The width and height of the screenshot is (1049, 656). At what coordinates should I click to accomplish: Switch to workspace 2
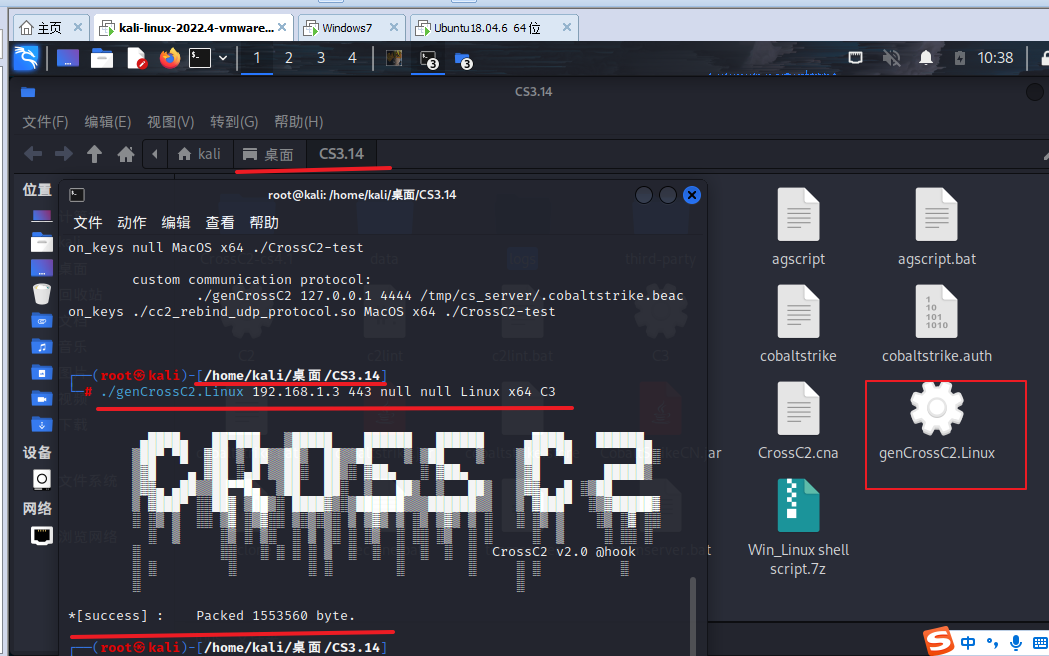[288, 58]
